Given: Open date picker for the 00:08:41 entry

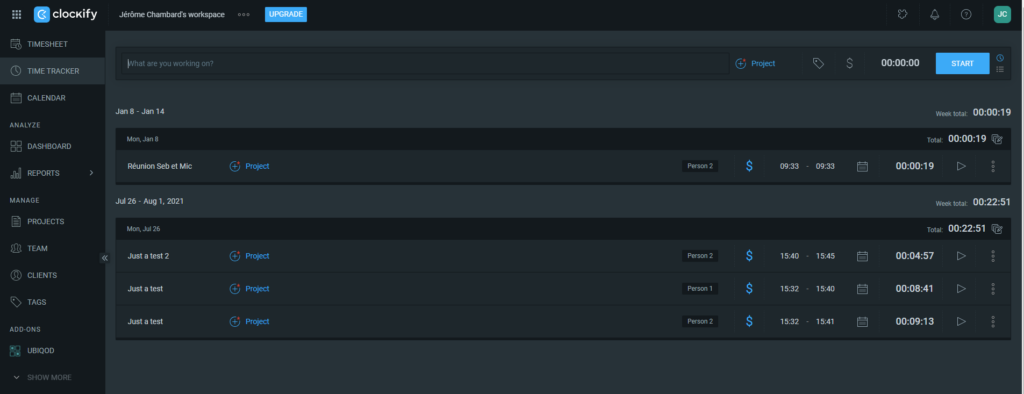Looking at the screenshot, I should [x=862, y=289].
